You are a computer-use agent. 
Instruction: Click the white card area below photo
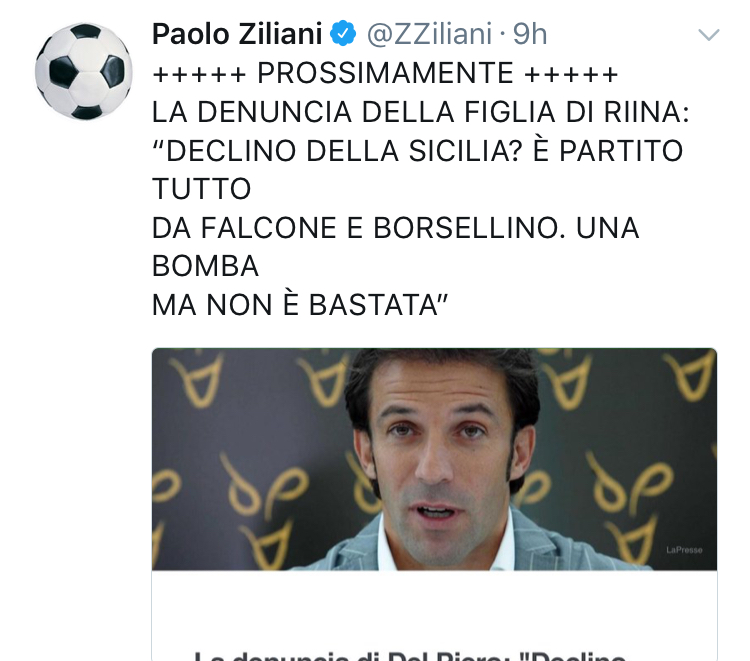point(434,607)
